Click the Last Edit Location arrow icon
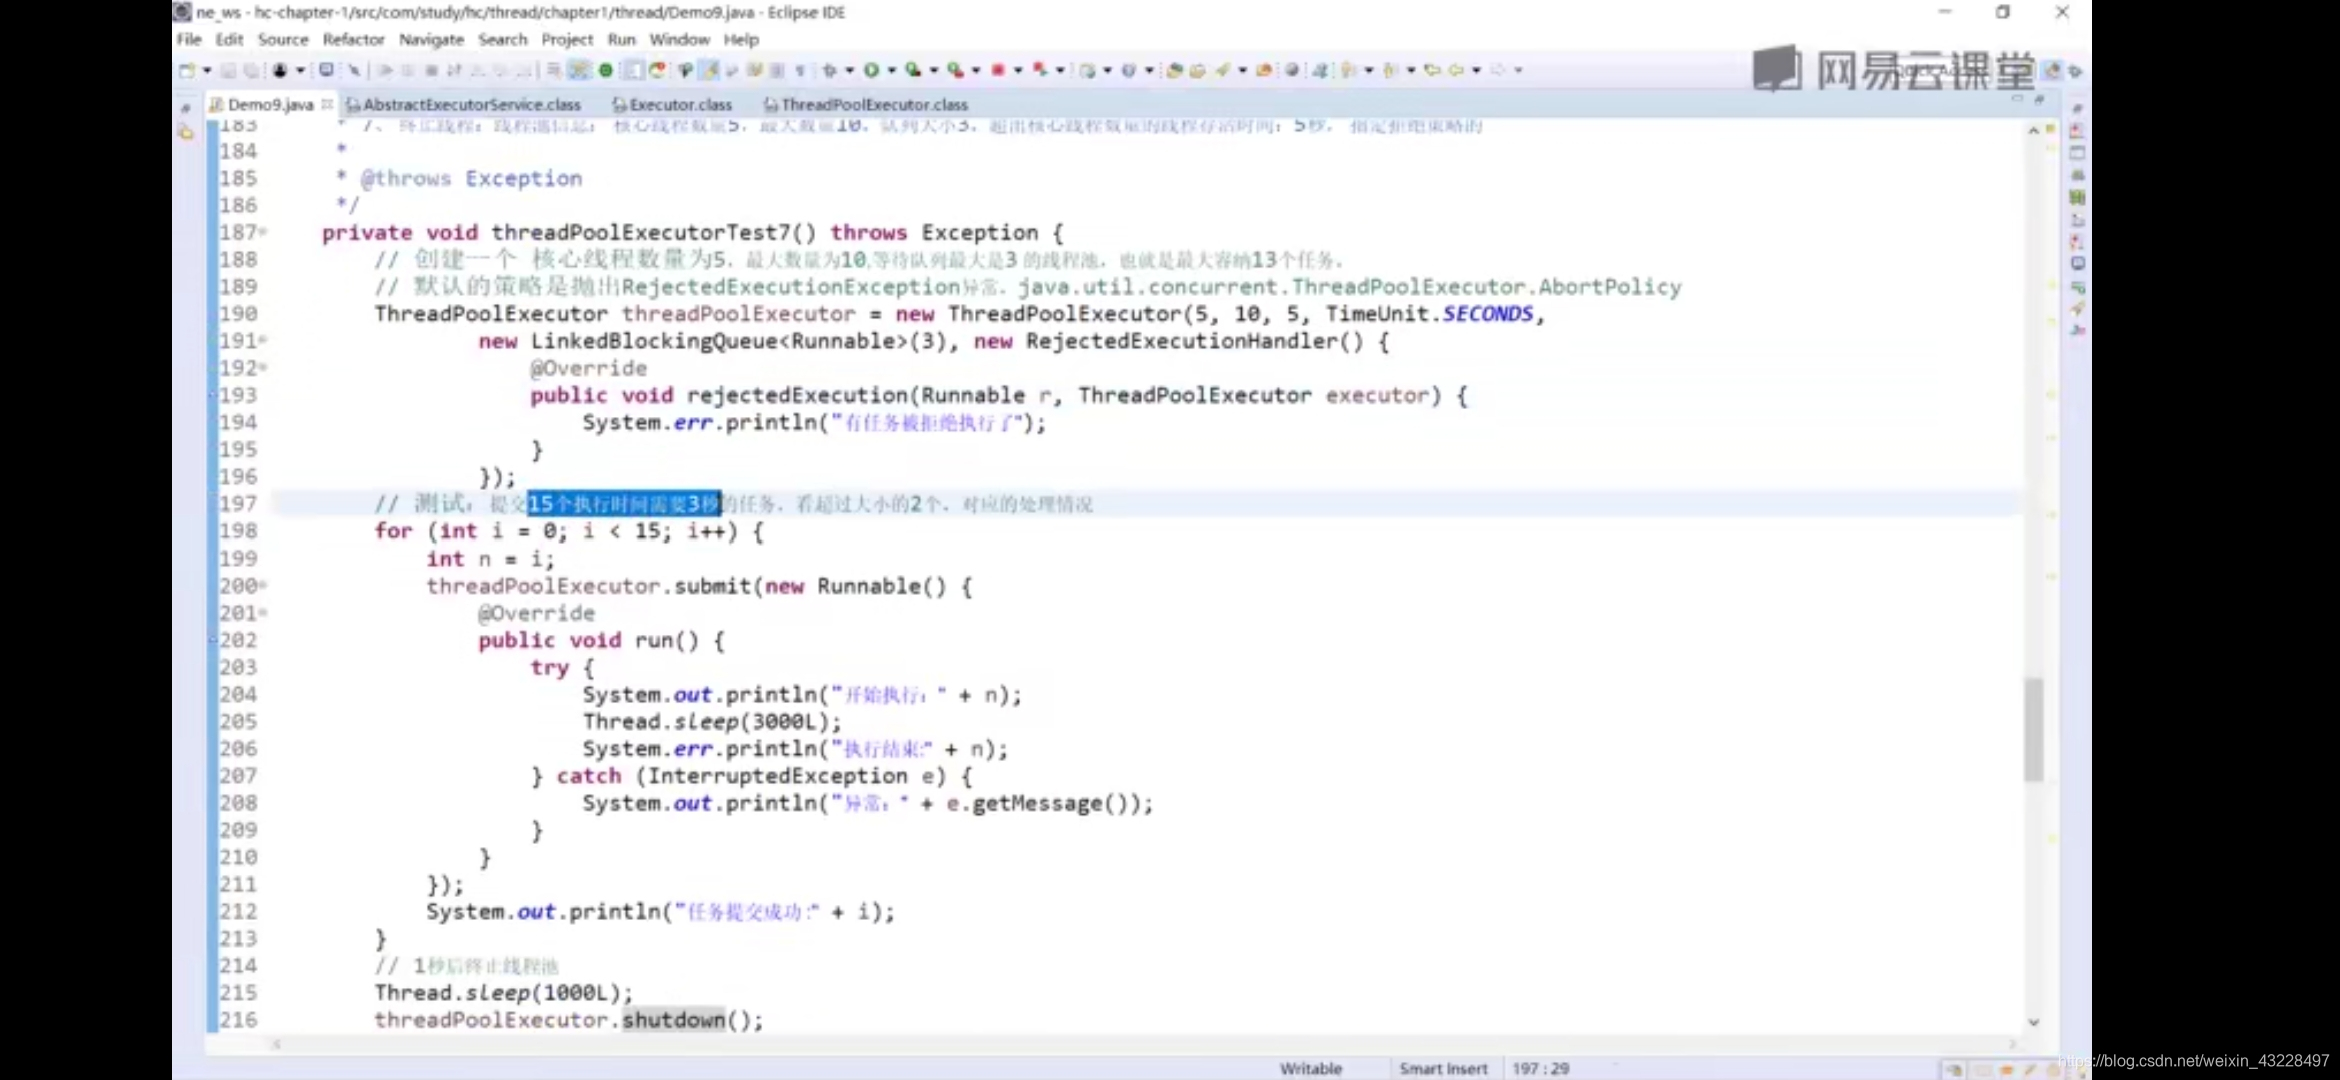Screen dimensions: 2340x1080 tap(1432, 70)
